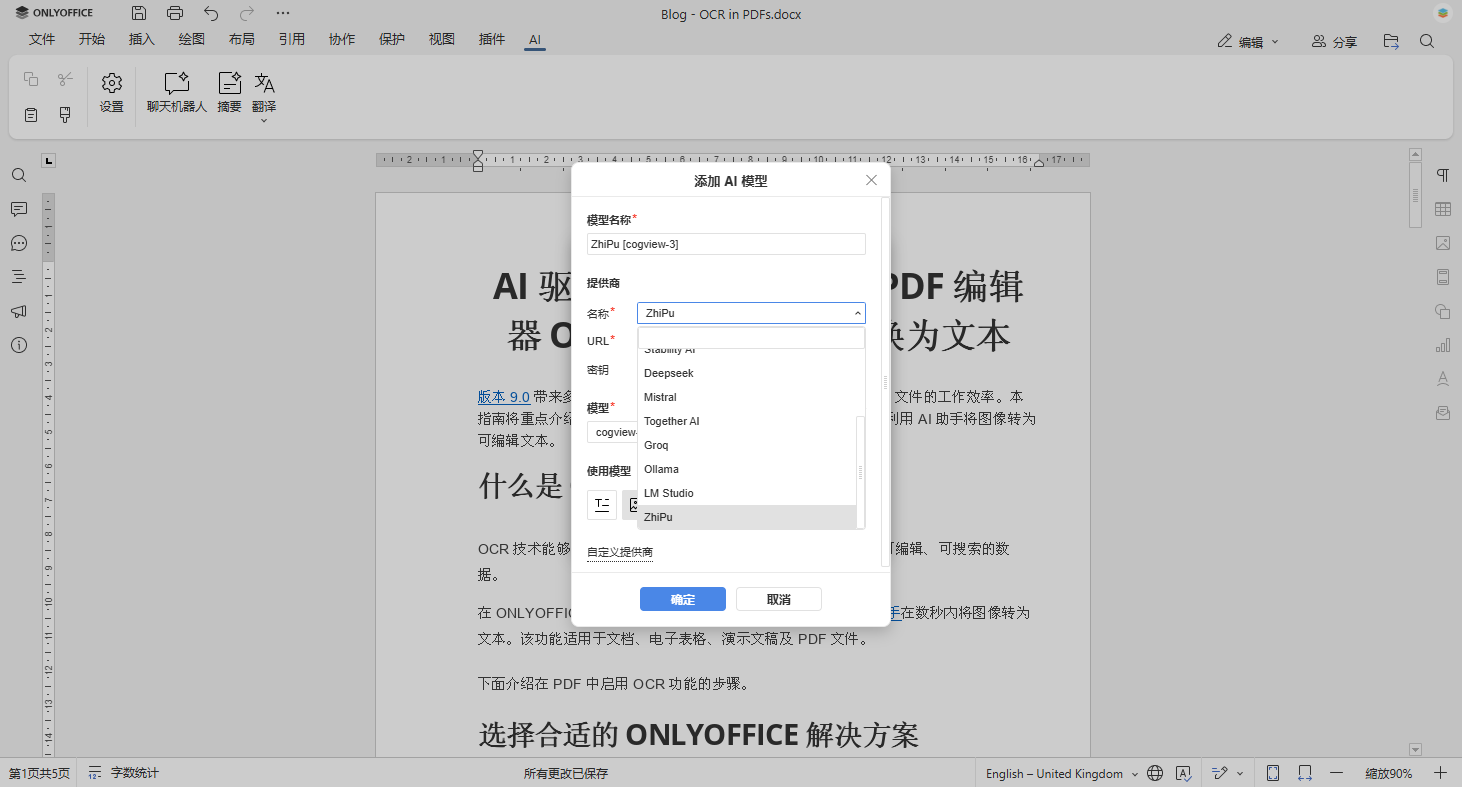Click open file location folder icon

click(1391, 41)
